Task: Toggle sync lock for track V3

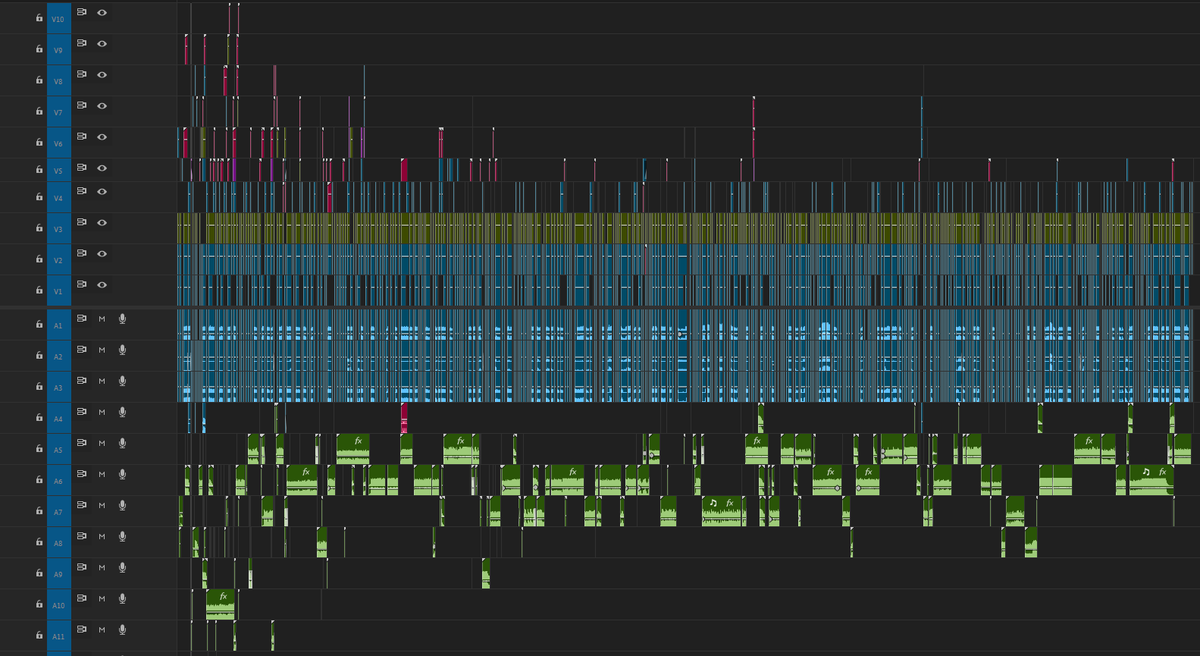Action: click(x=83, y=222)
